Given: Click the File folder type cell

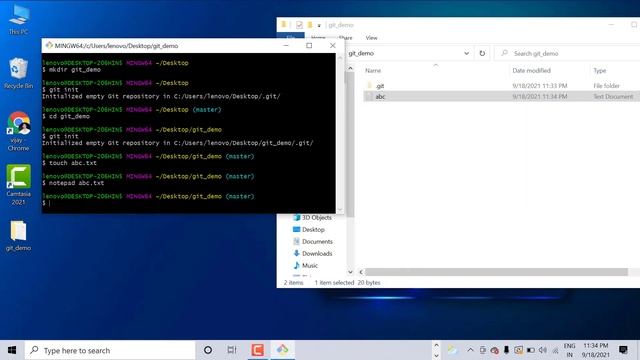Looking at the screenshot, I should tap(606, 86).
